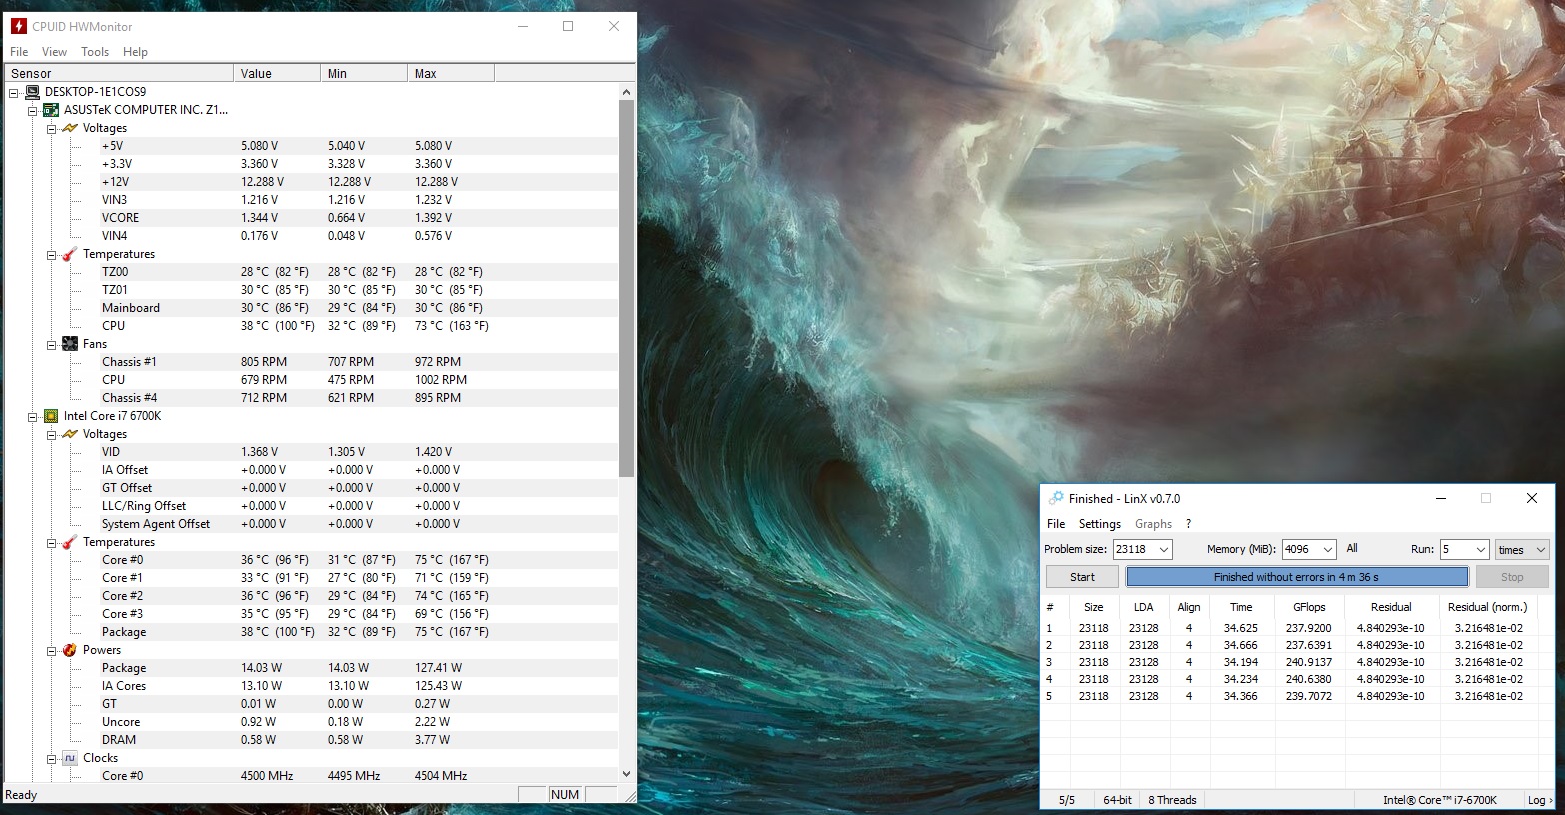Click the HWMonitor scrollbar up arrow

[x=627, y=92]
